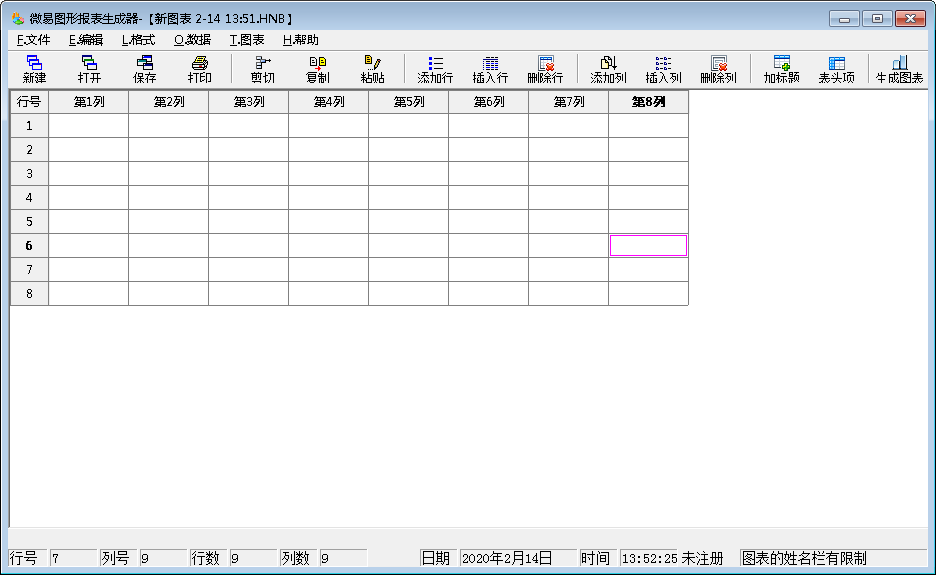The height and width of the screenshot is (575, 936).
Task: Click the 打开 (Open) toolbar icon
Action: [89, 69]
